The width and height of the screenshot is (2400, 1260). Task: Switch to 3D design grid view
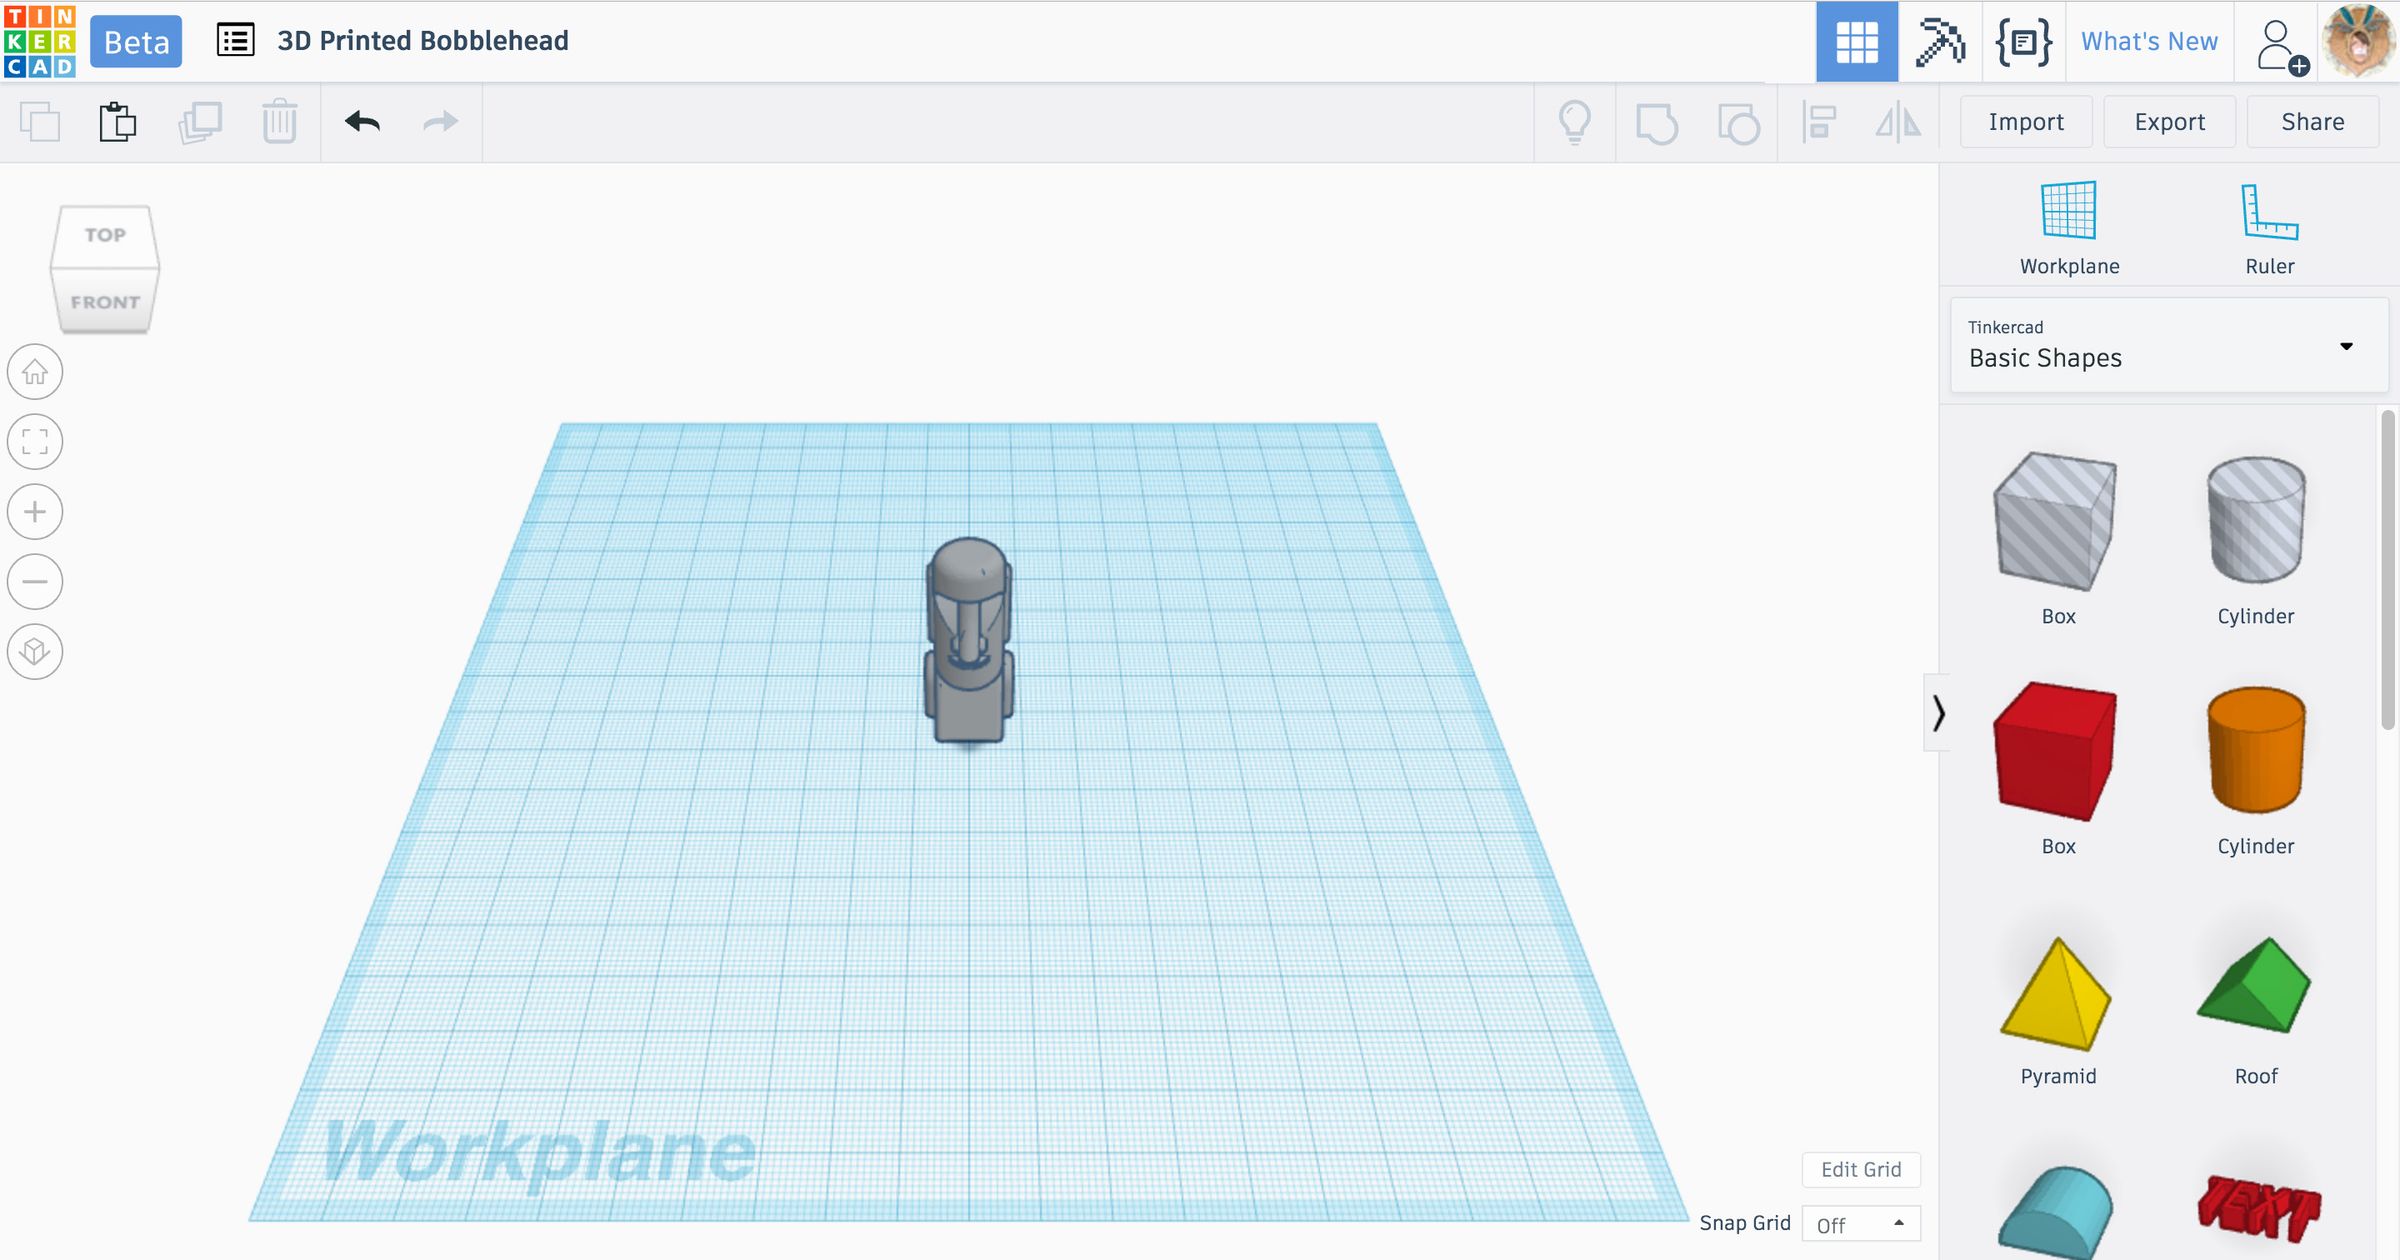point(1856,42)
